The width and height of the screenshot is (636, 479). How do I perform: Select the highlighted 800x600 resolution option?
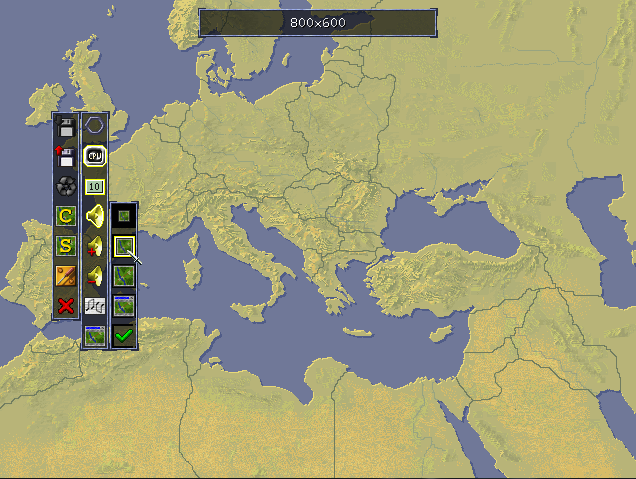coord(124,246)
